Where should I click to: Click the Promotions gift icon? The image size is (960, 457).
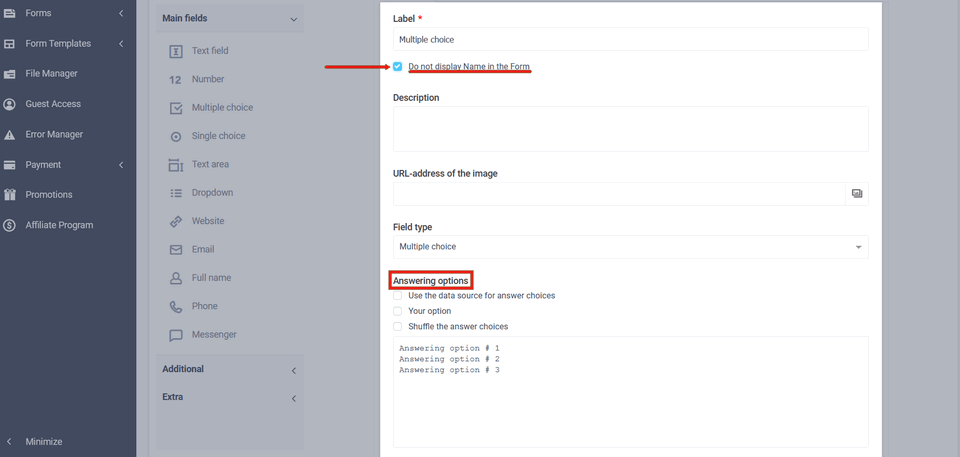click(x=9, y=195)
